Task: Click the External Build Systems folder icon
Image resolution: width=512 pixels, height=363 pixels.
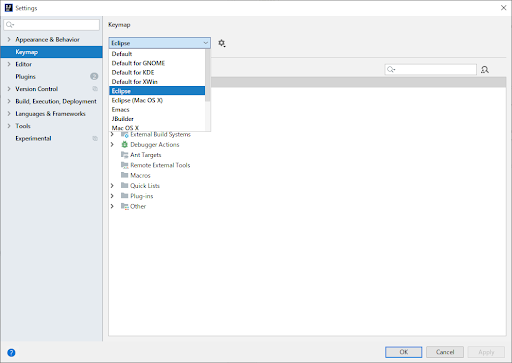Action: [x=125, y=134]
